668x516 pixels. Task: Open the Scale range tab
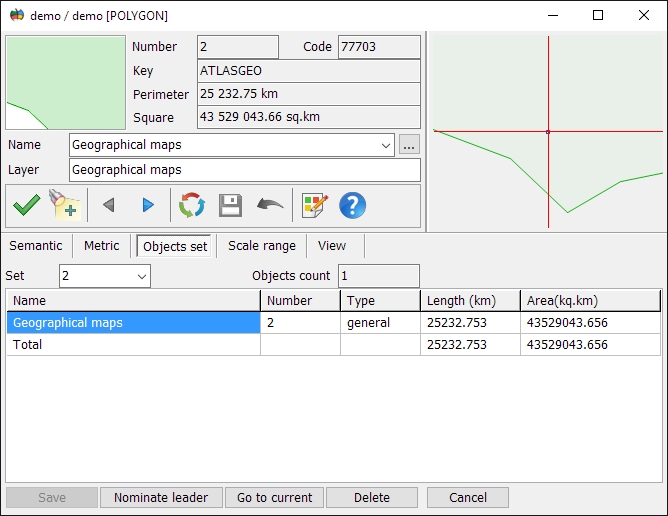262,246
